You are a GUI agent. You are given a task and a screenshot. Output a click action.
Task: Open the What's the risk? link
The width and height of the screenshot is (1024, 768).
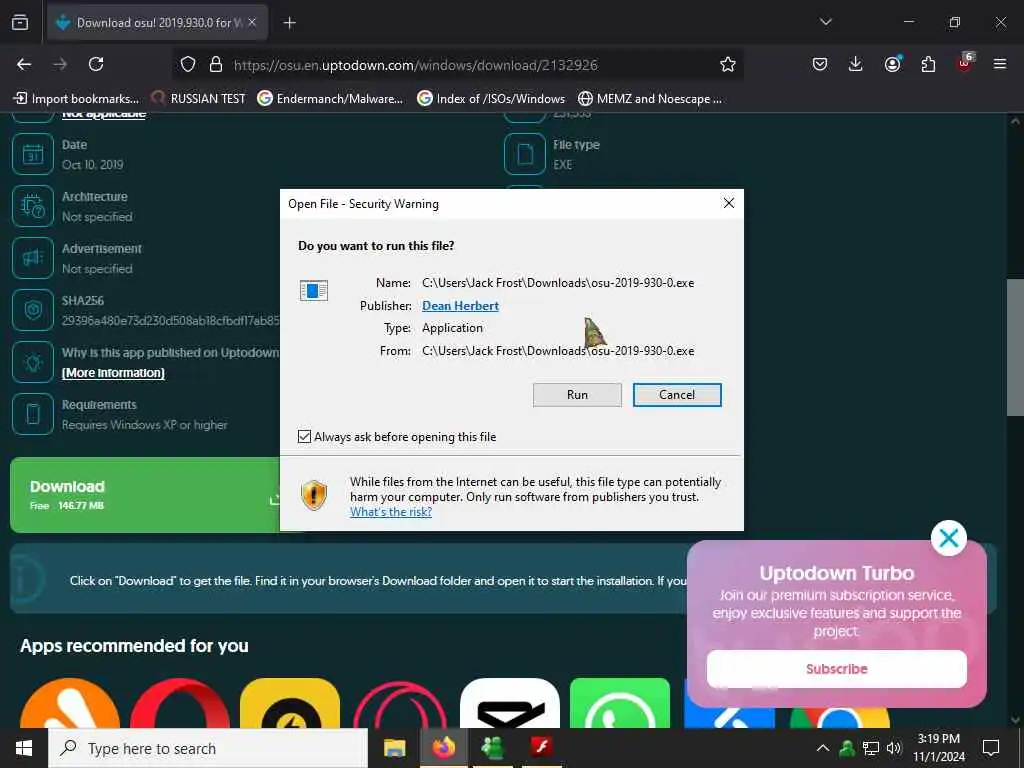(391, 512)
